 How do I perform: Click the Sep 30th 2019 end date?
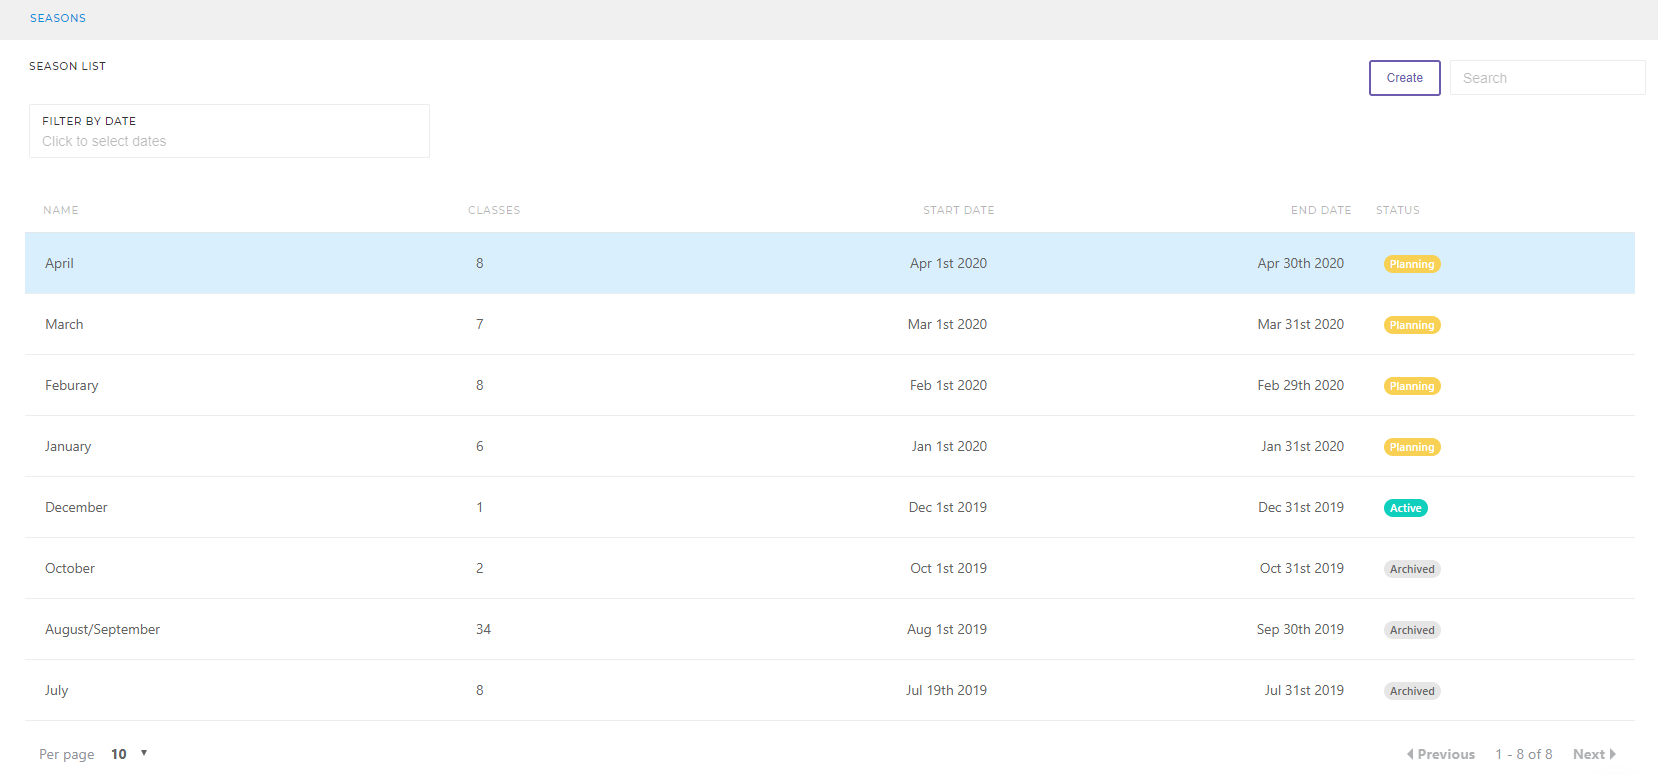coord(1300,629)
